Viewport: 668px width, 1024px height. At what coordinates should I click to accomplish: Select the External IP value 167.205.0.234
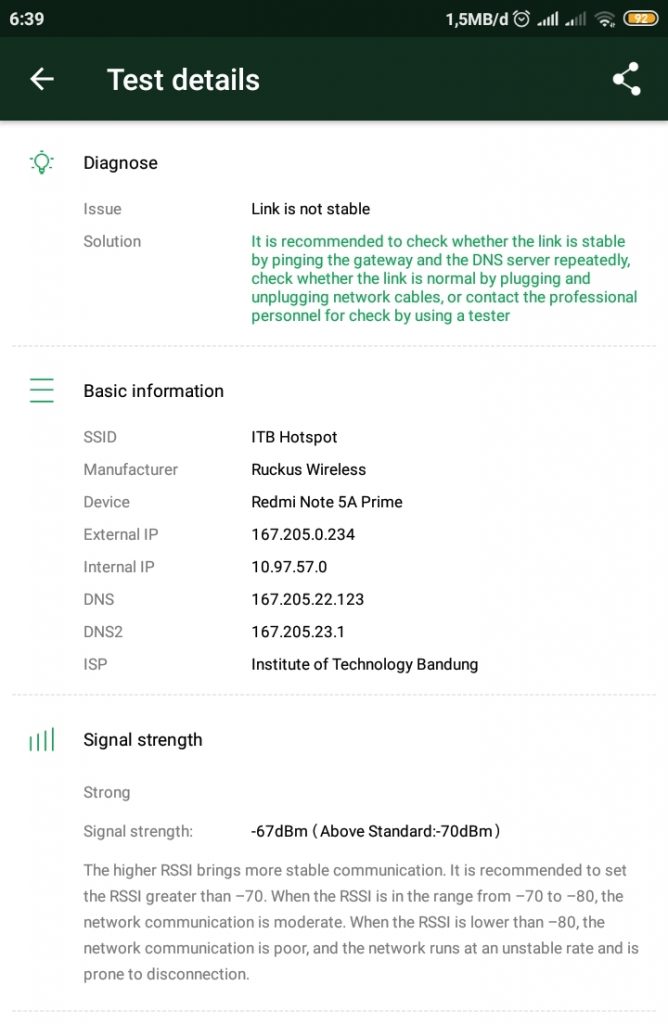pos(303,534)
